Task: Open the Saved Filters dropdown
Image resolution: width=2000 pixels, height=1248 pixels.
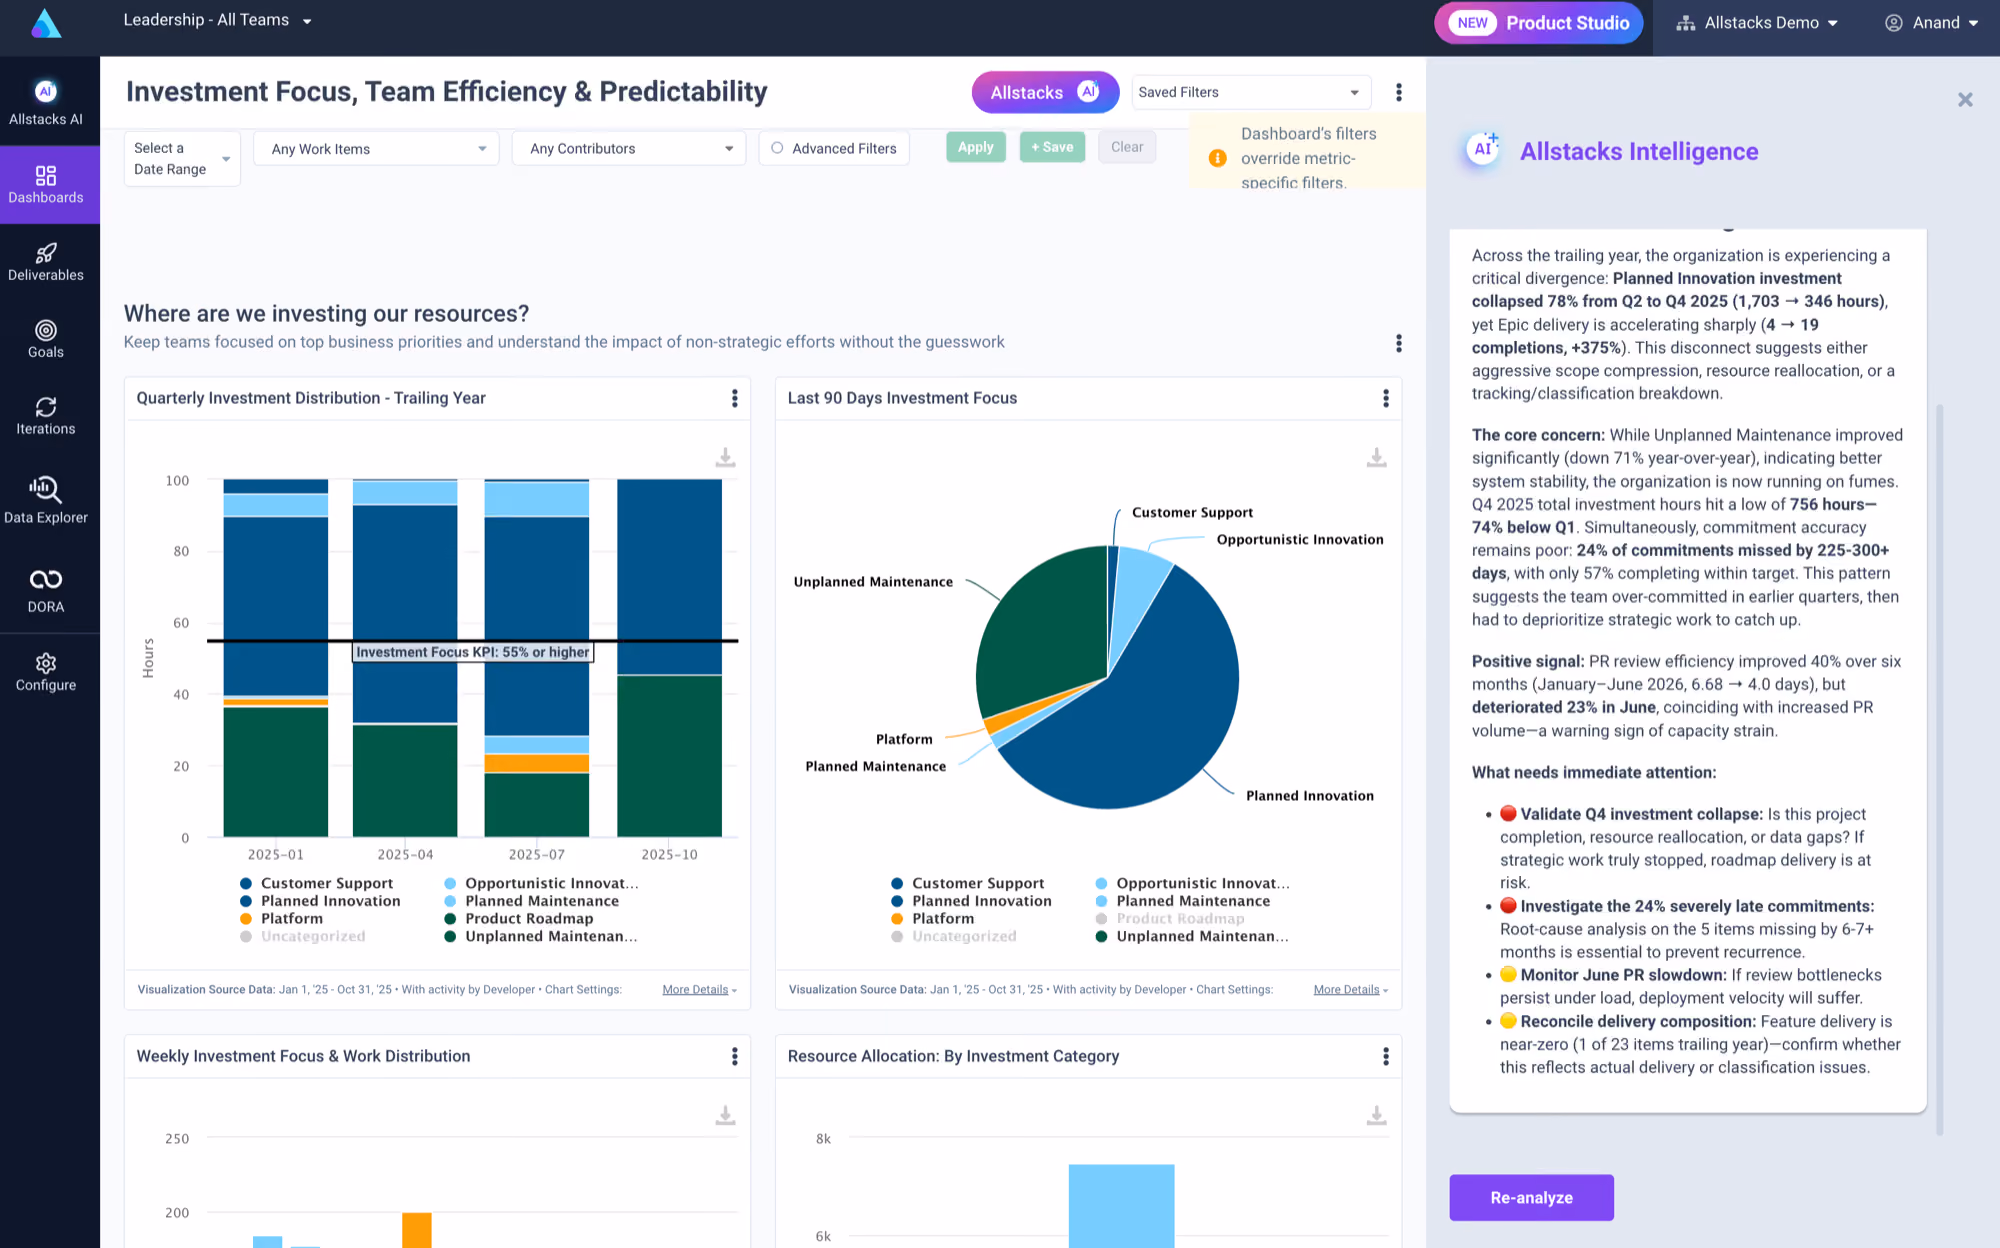Action: pos(1250,92)
